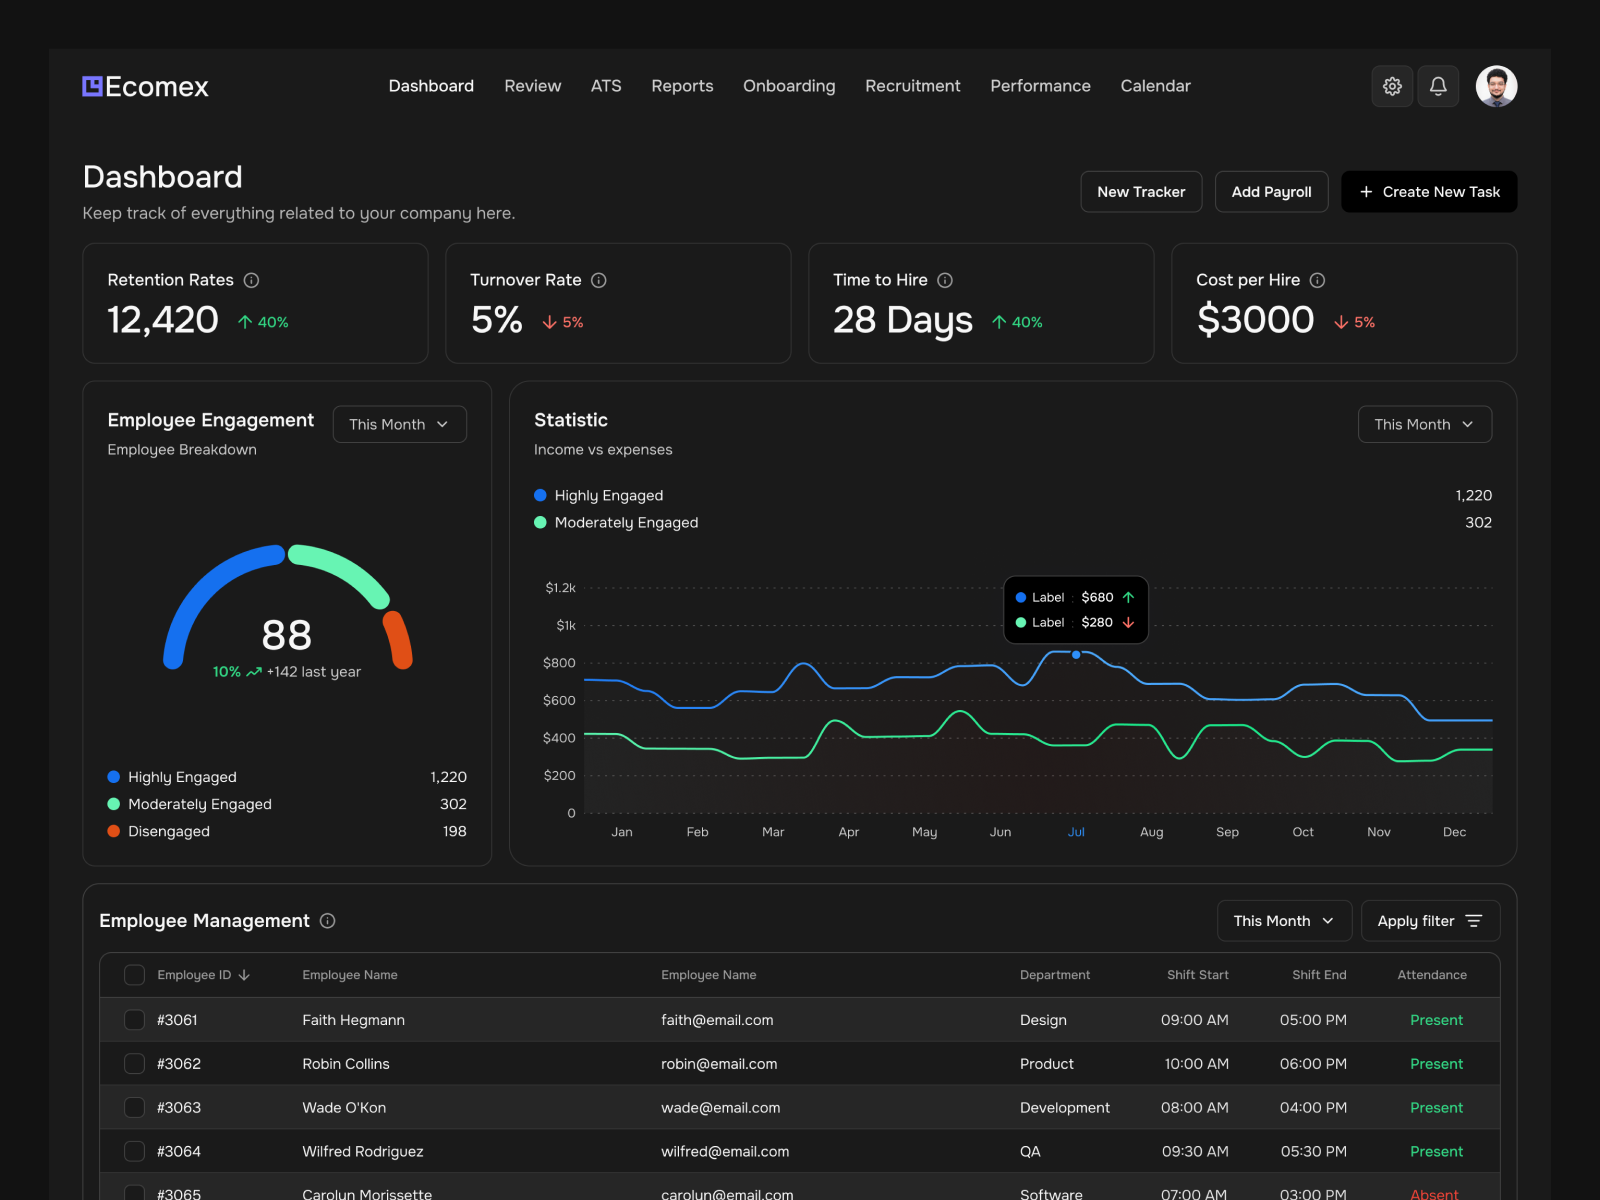Open the This Month dropdown in Employee Management
This screenshot has height=1200, width=1600.
pyautogui.click(x=1284, y=921)
